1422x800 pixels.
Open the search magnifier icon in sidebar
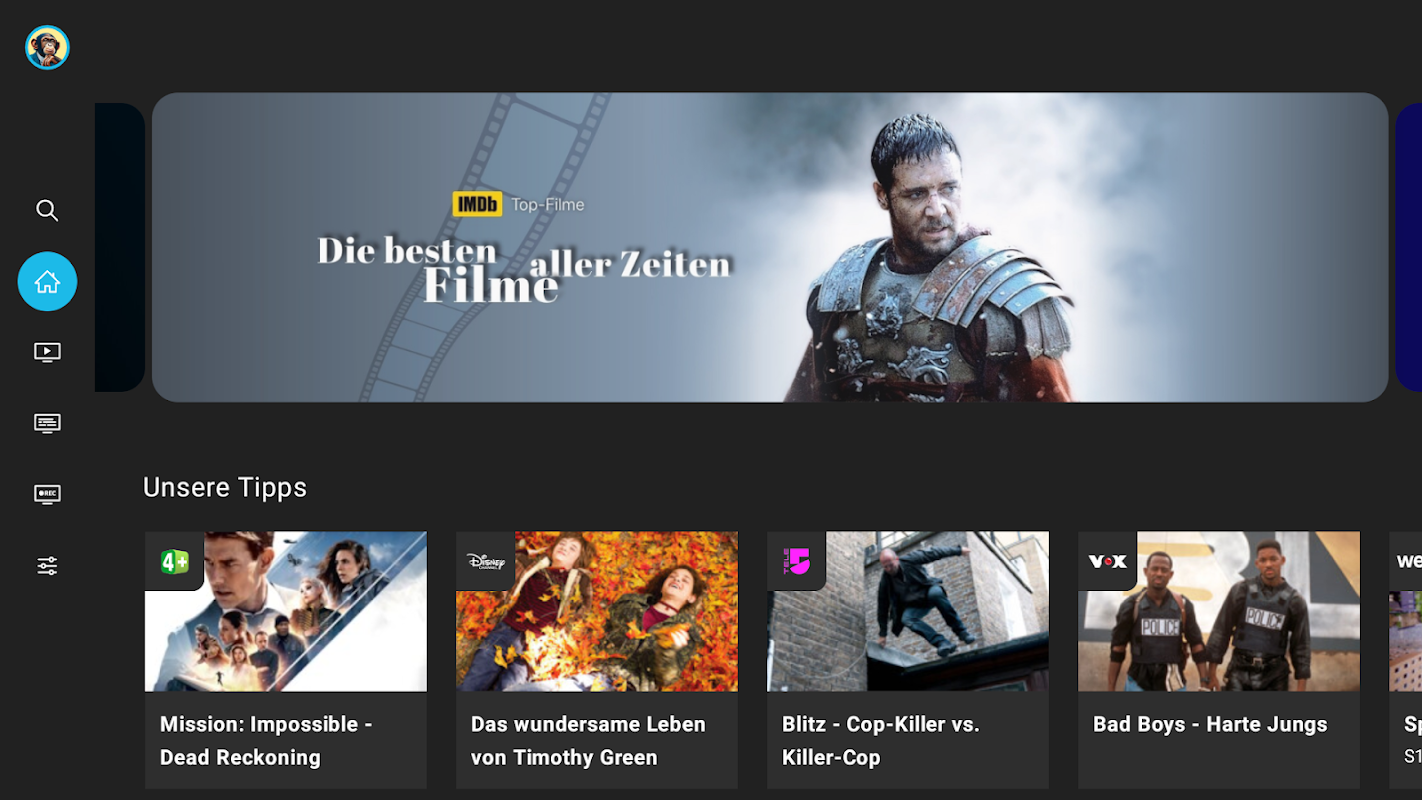47,210
